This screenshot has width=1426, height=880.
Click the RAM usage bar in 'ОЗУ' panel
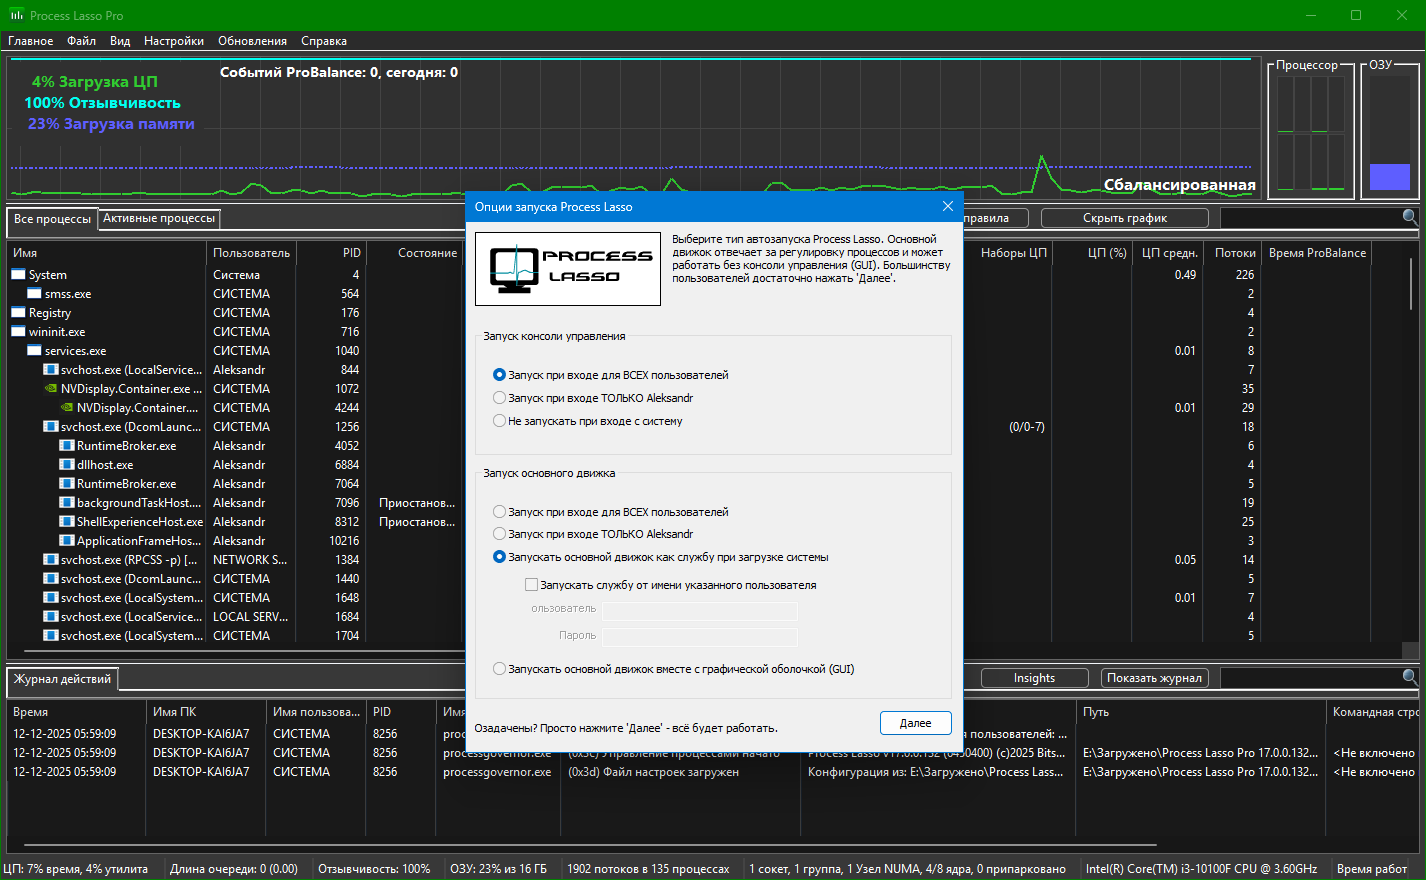[x=1389, y=176]
